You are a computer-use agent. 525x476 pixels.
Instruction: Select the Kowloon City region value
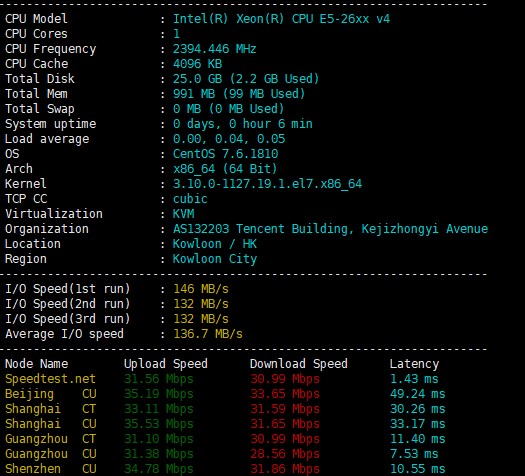[215, 259]
